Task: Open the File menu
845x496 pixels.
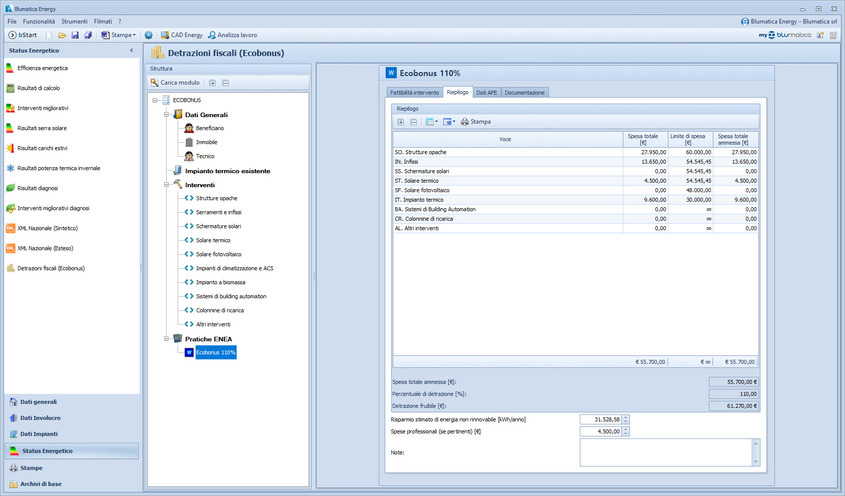Action: pyautogui.click(x=12, y=22)
